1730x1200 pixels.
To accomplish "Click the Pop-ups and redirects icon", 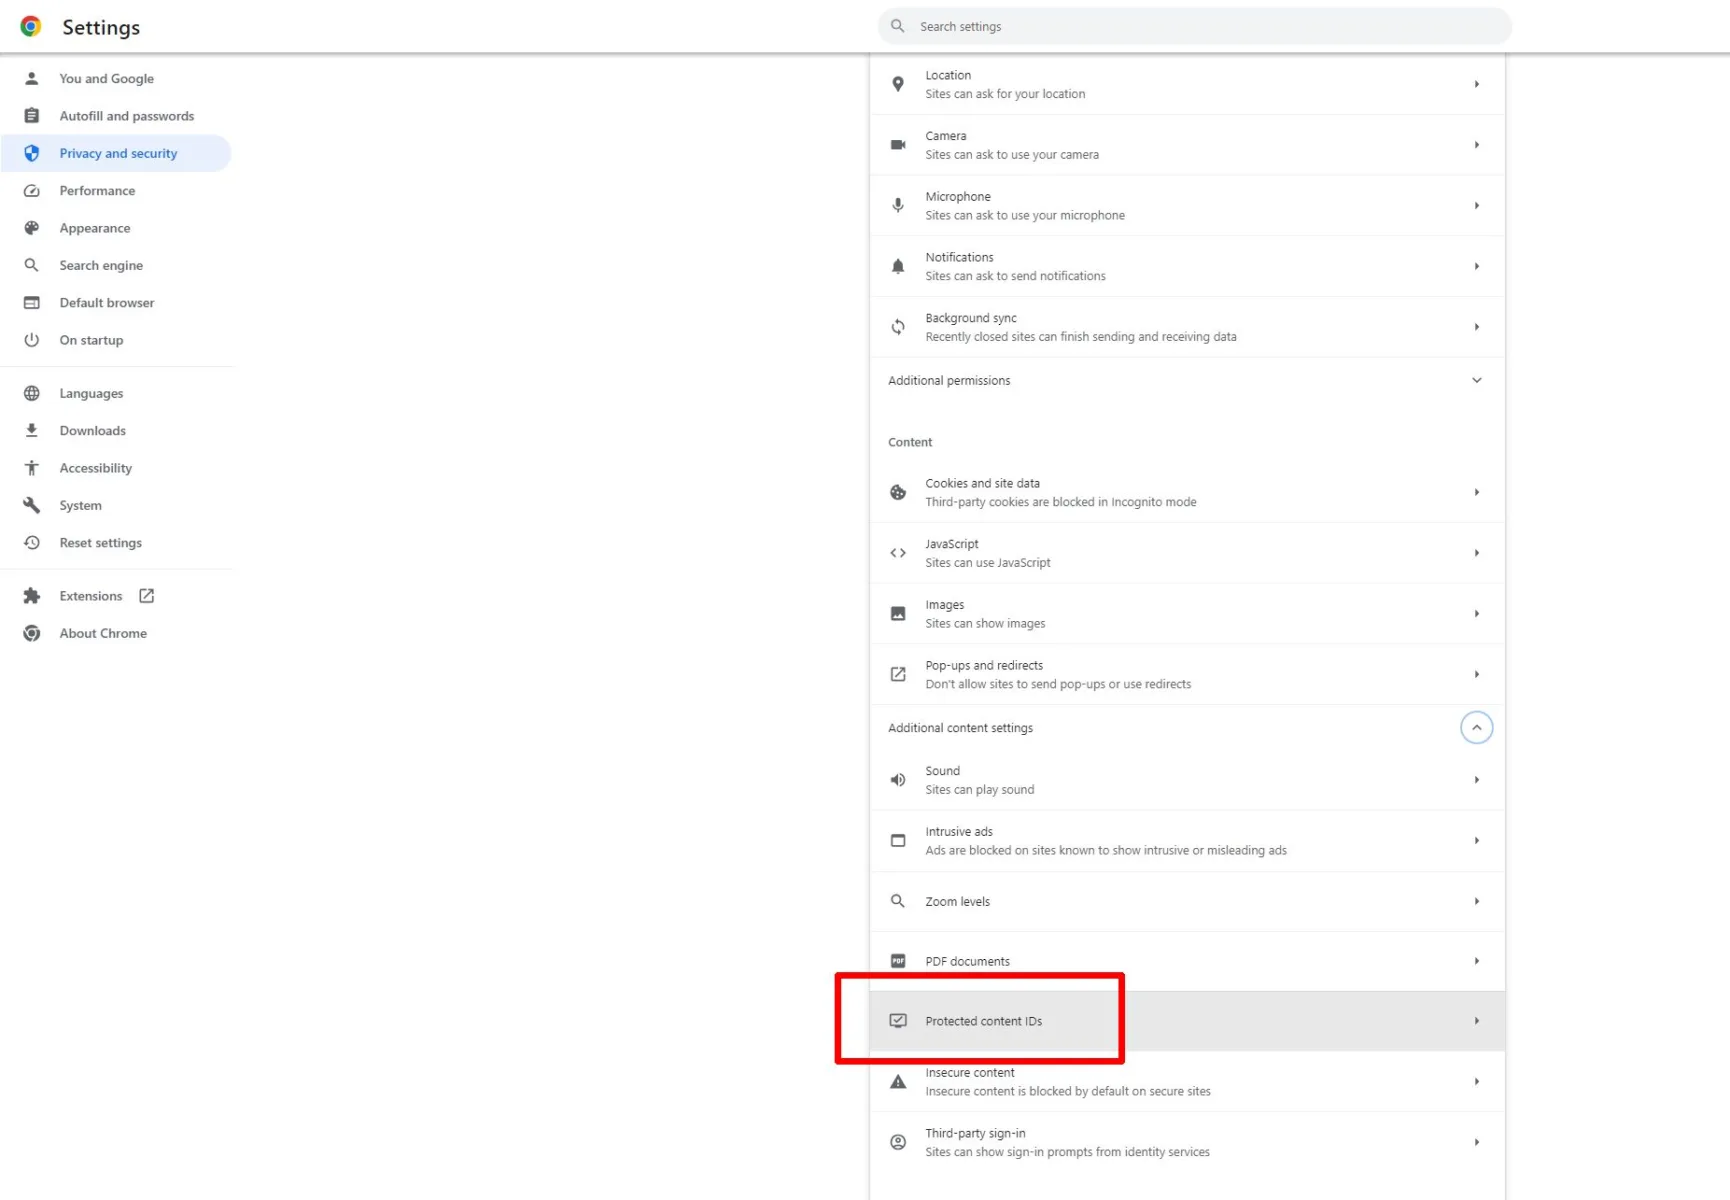I will pos(898,674).
